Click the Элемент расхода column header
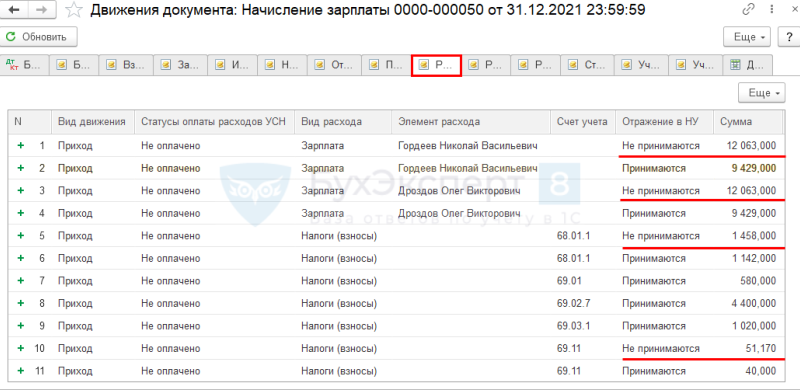800x390 pixels. tap(471, 121)
